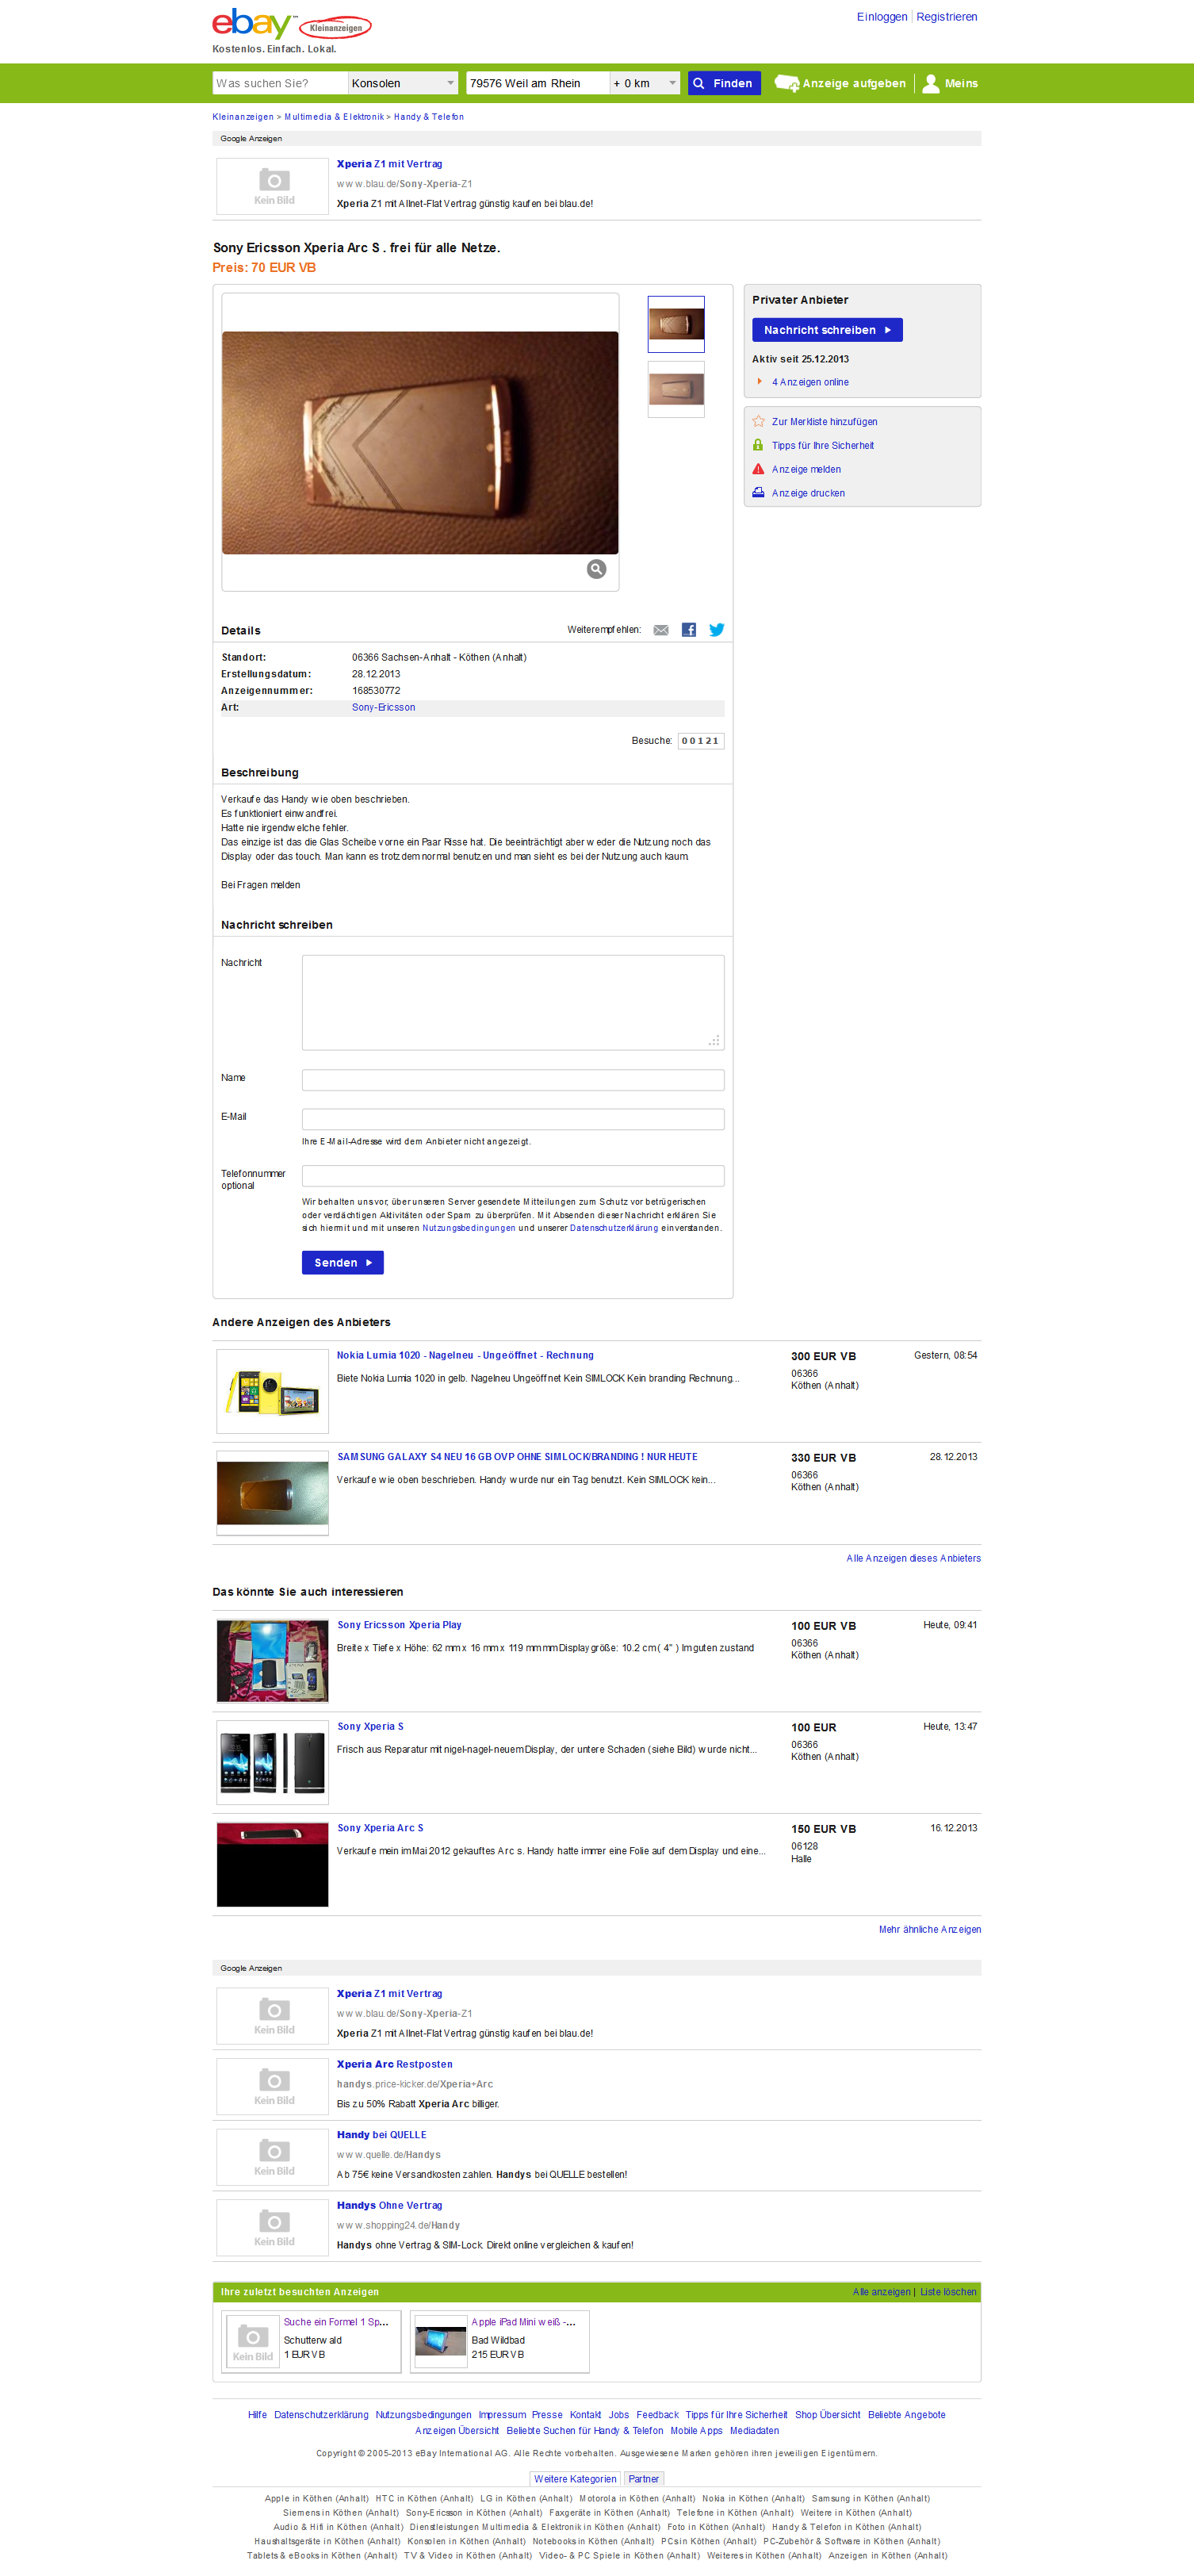Click the security lock icon
Screen dimensions: 1194x2576
point(758,445)
